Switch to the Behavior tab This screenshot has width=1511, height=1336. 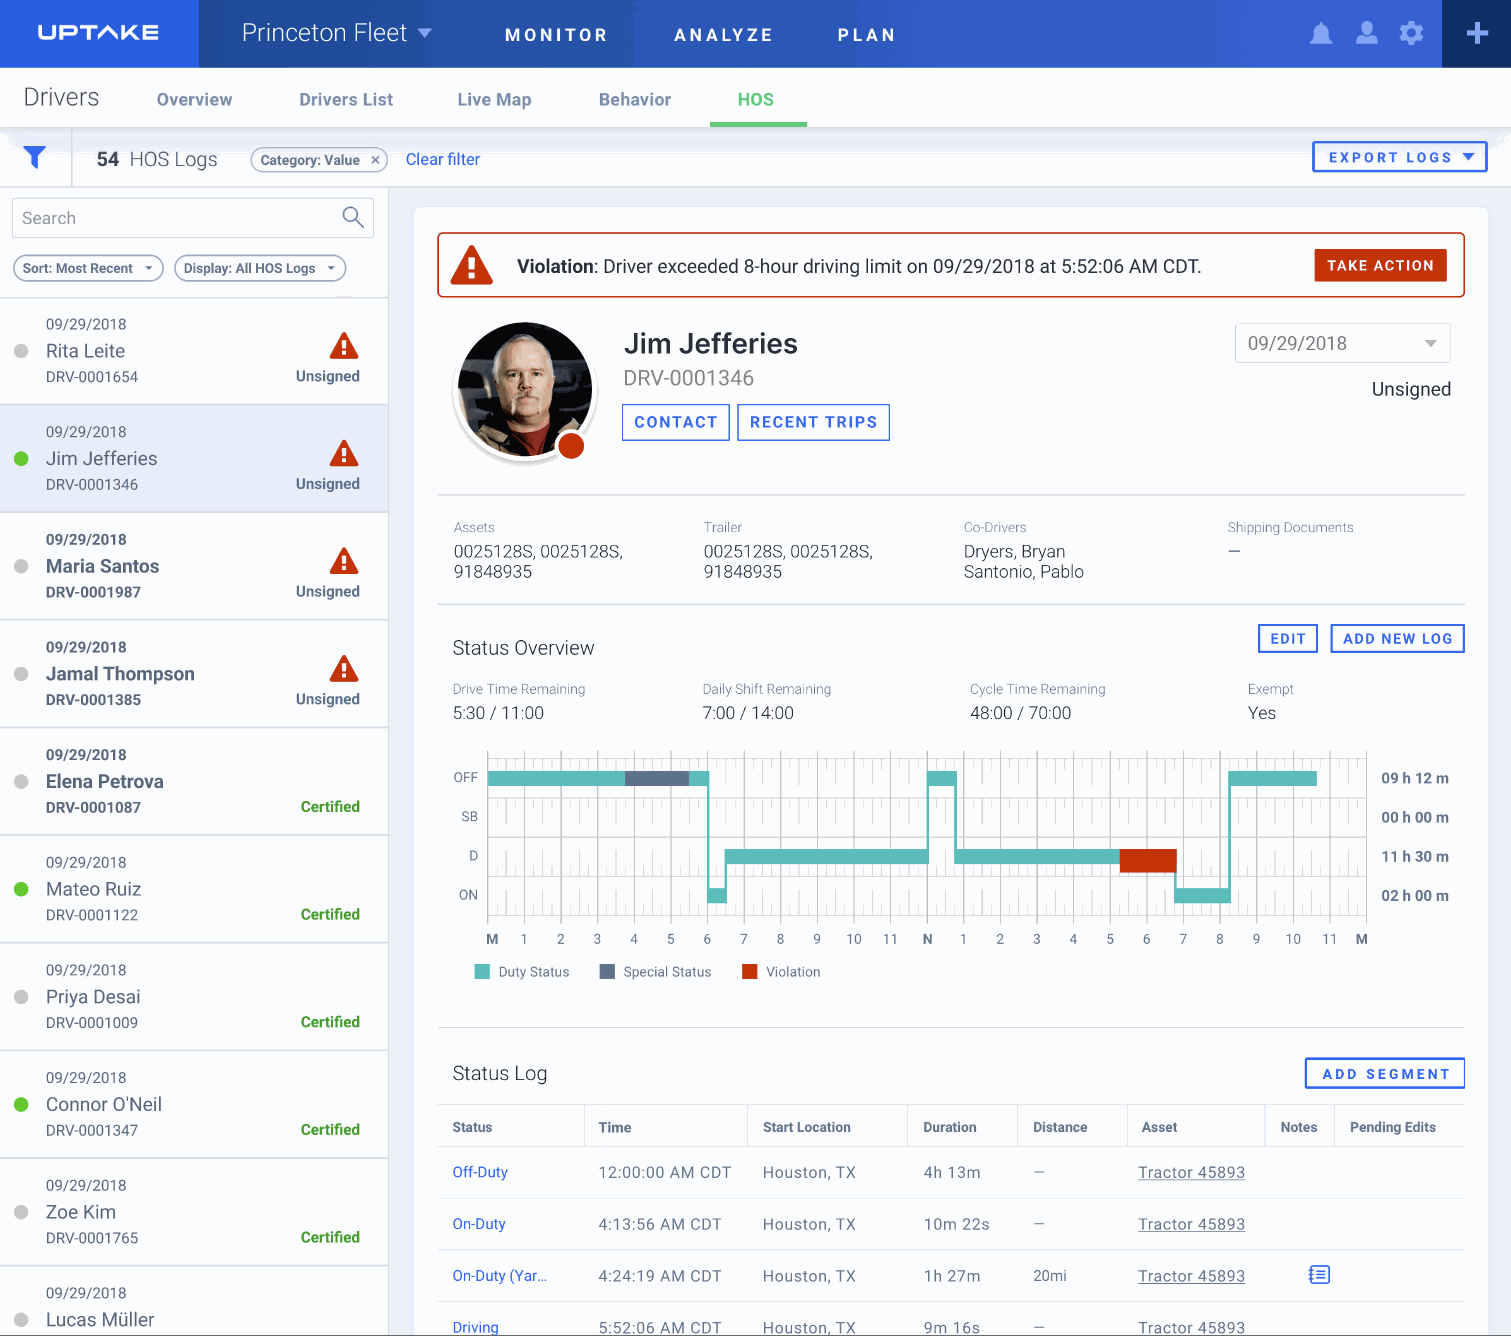(x=634, y=99)
